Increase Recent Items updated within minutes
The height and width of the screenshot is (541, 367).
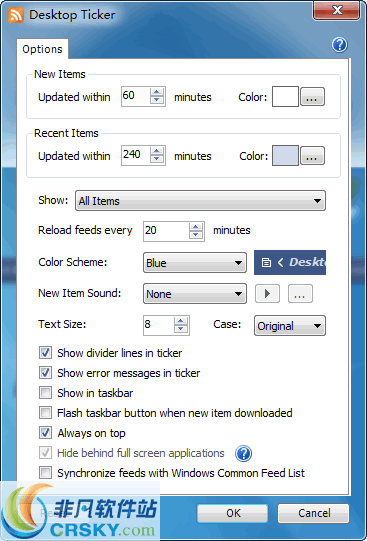(157, 151)
